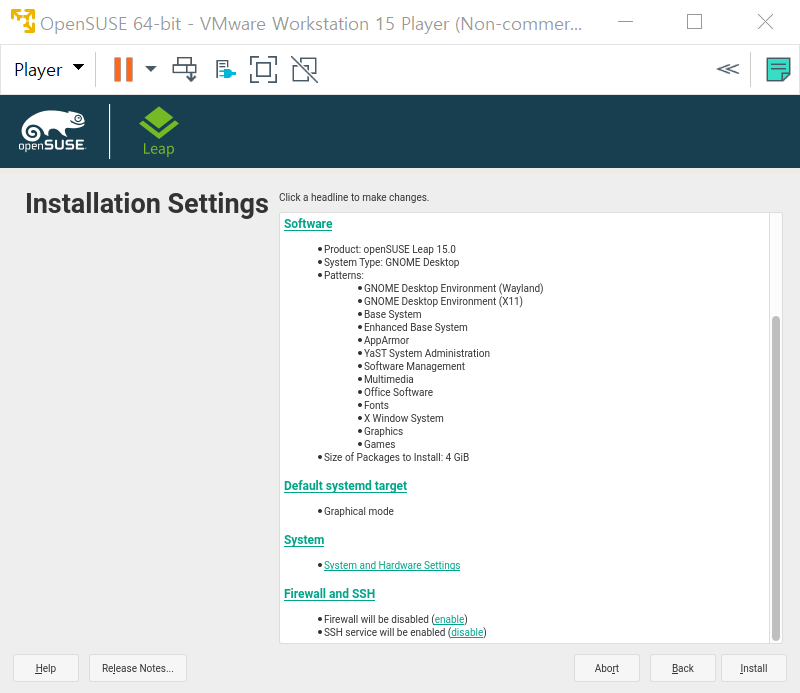800x693 pixels.
Task: Click 'GNOME Desktop Environment (Wayland)' pattern
Action: [x=453, y=288]
